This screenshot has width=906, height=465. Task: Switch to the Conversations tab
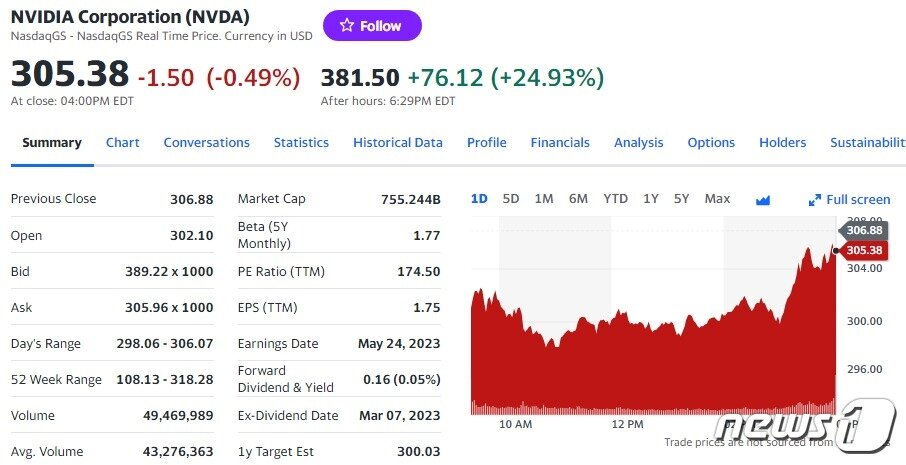[207, 143]
